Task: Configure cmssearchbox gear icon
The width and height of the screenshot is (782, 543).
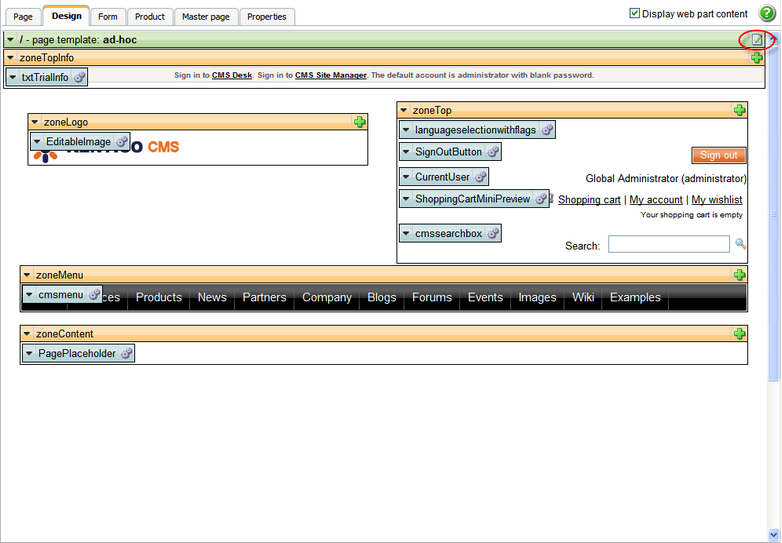Action: pos(493,233)
